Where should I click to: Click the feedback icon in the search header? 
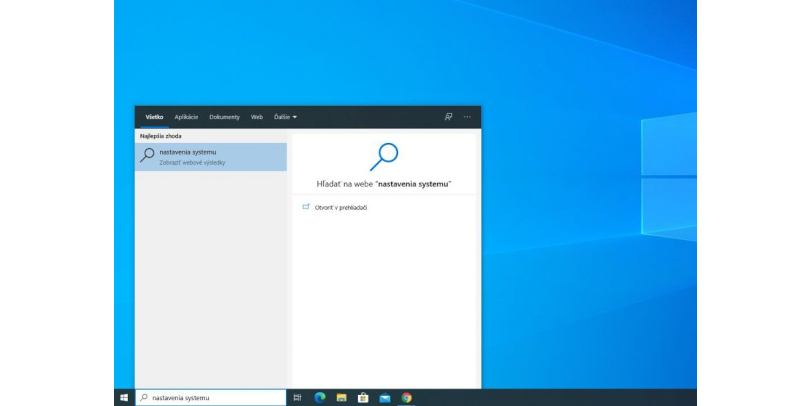click(448, 117)
